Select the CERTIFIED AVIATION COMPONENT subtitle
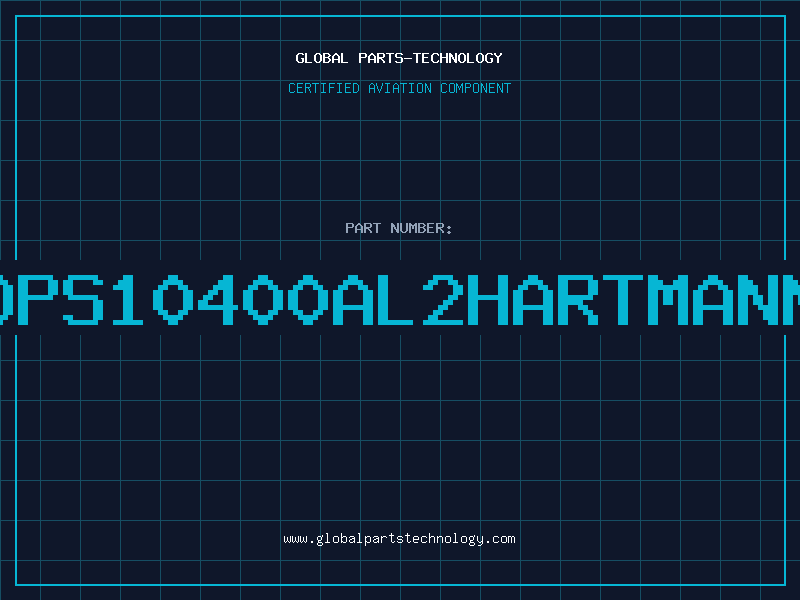The width and height of the screenshot is (800, 600). 399,88
